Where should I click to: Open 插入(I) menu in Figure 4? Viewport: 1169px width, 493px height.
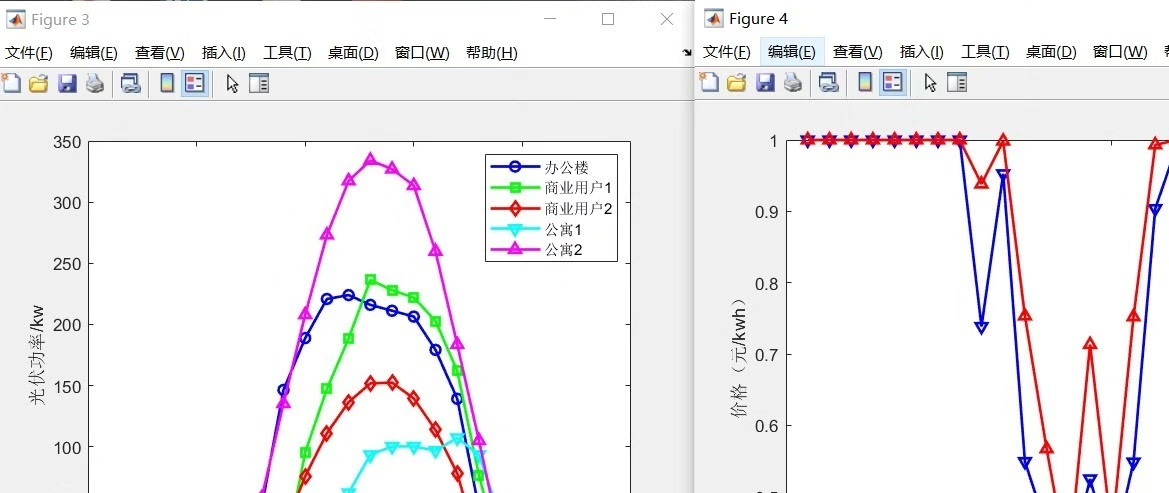click(921, 51)
